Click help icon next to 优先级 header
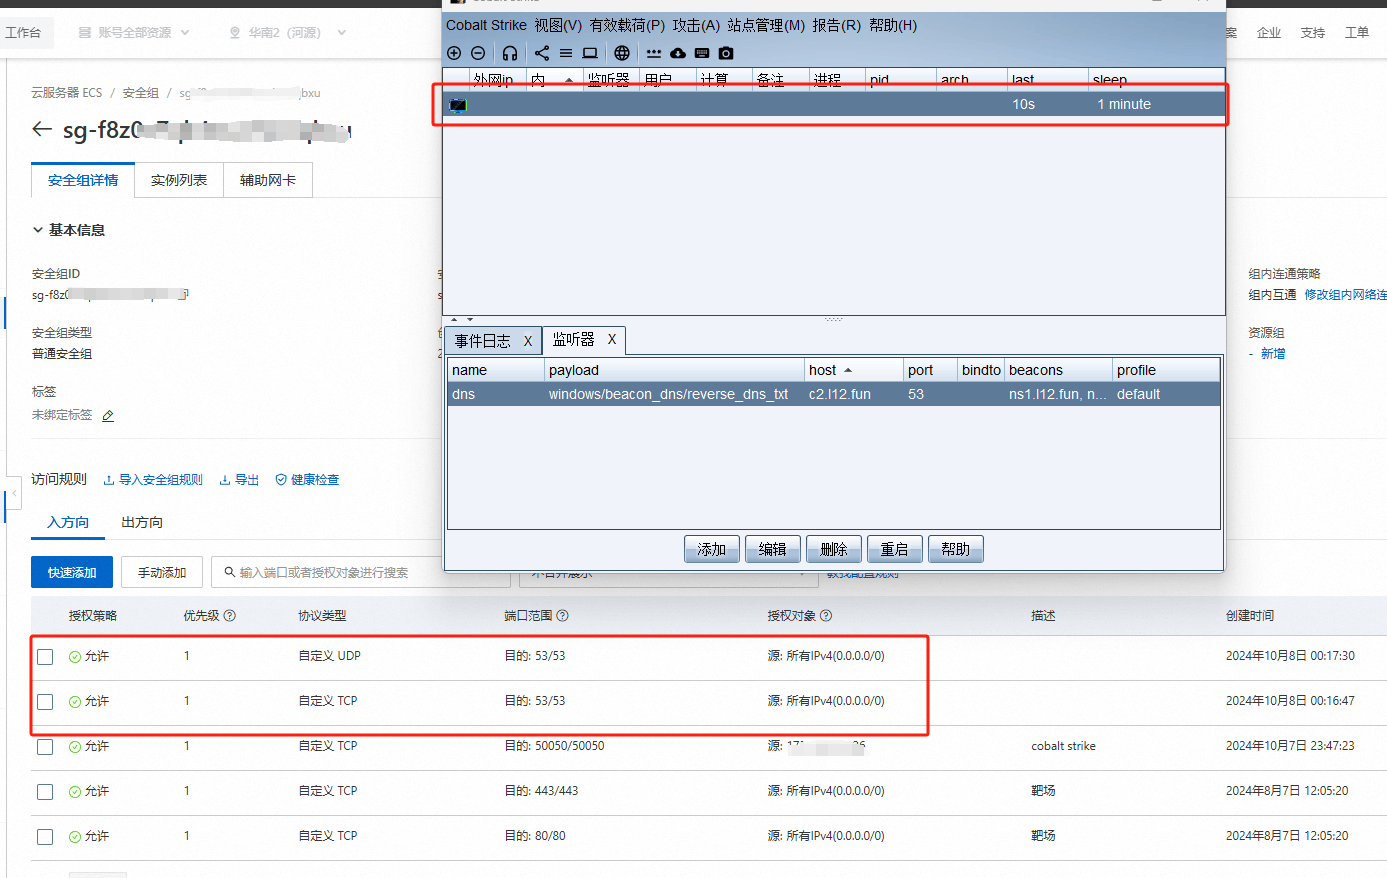This screenshot has height=878, width=1387. coord(229,616)
